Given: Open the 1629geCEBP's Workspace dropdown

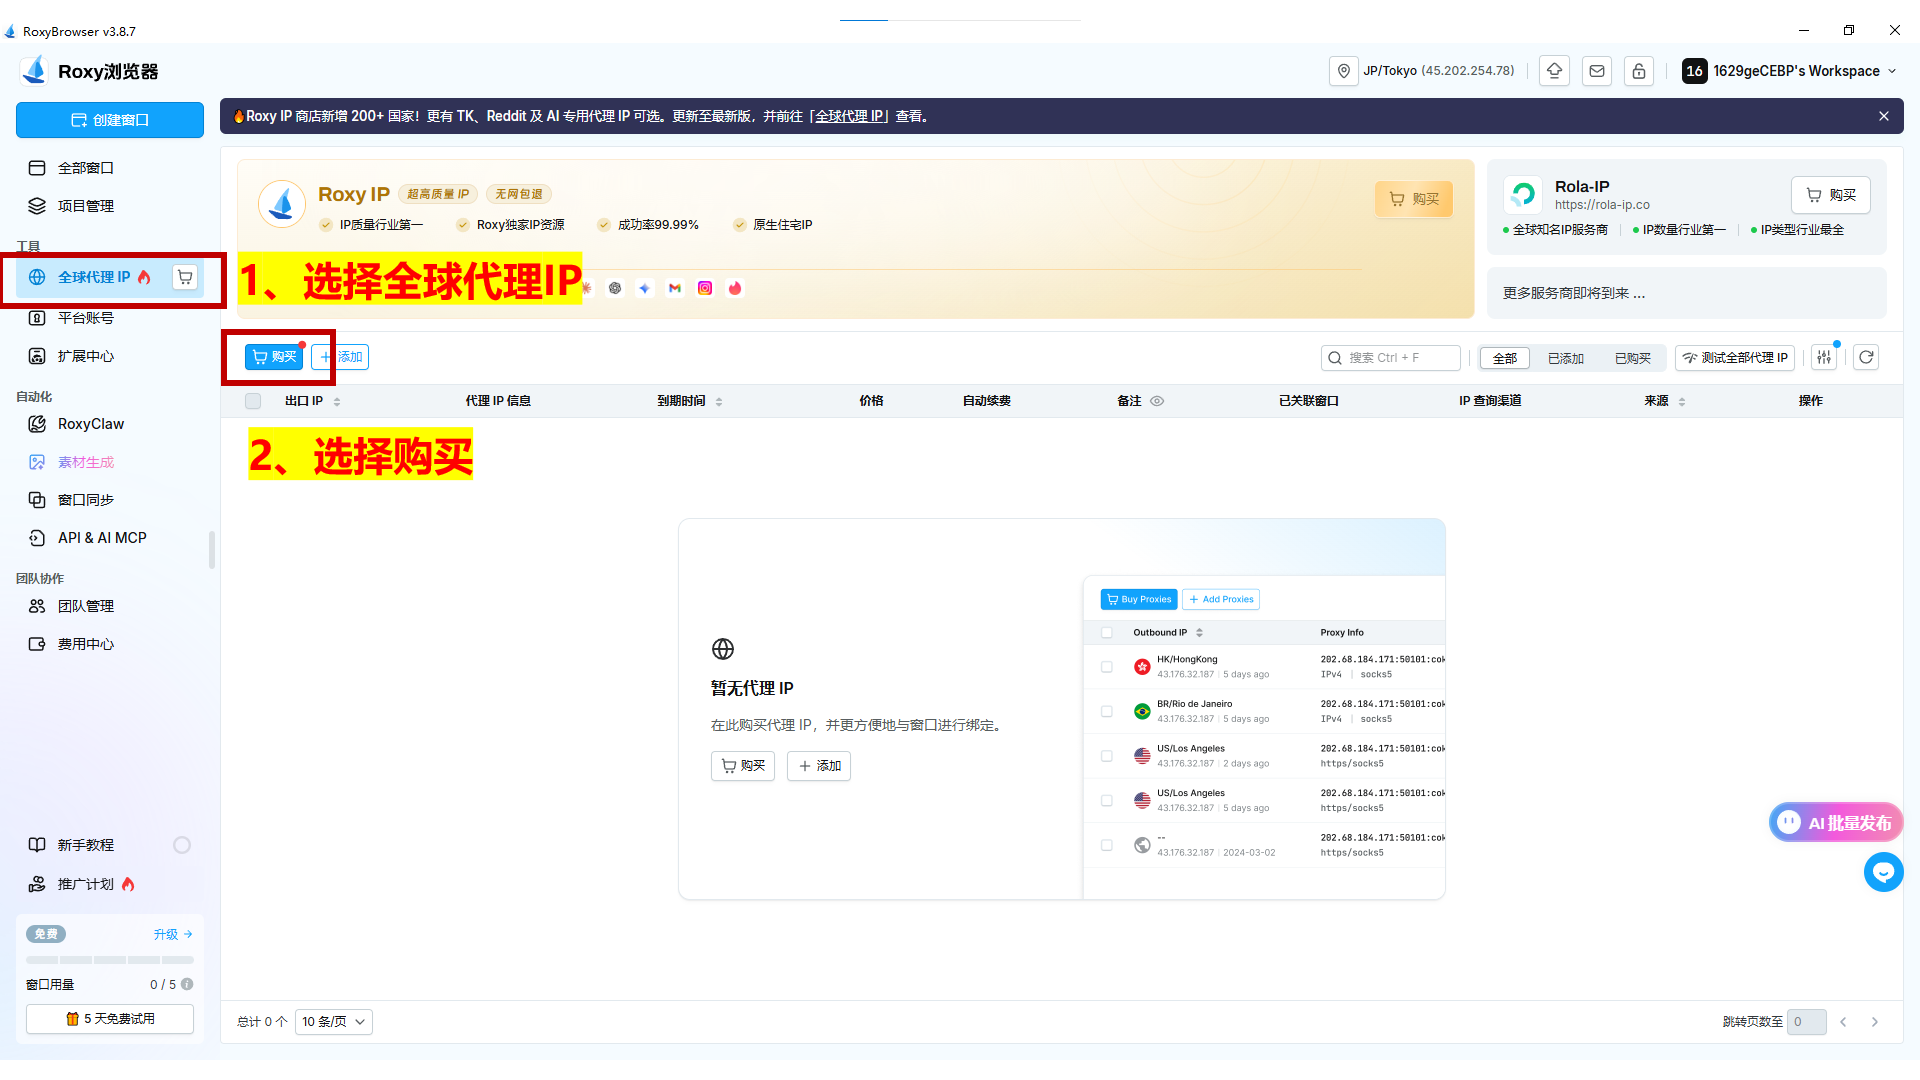Looking at the screenshot, I should (x=1789, y=71).
